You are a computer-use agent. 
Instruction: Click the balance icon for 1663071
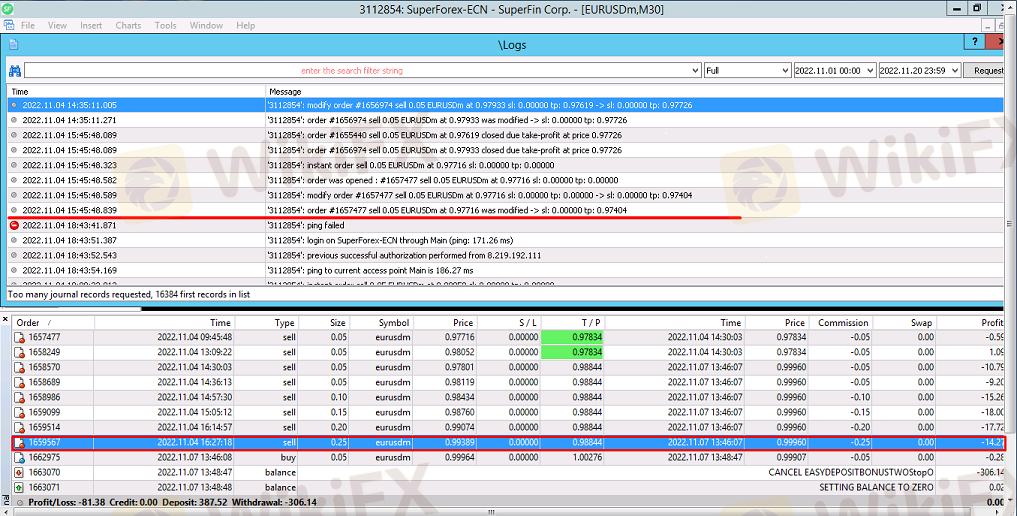click(x=19, y=487)
